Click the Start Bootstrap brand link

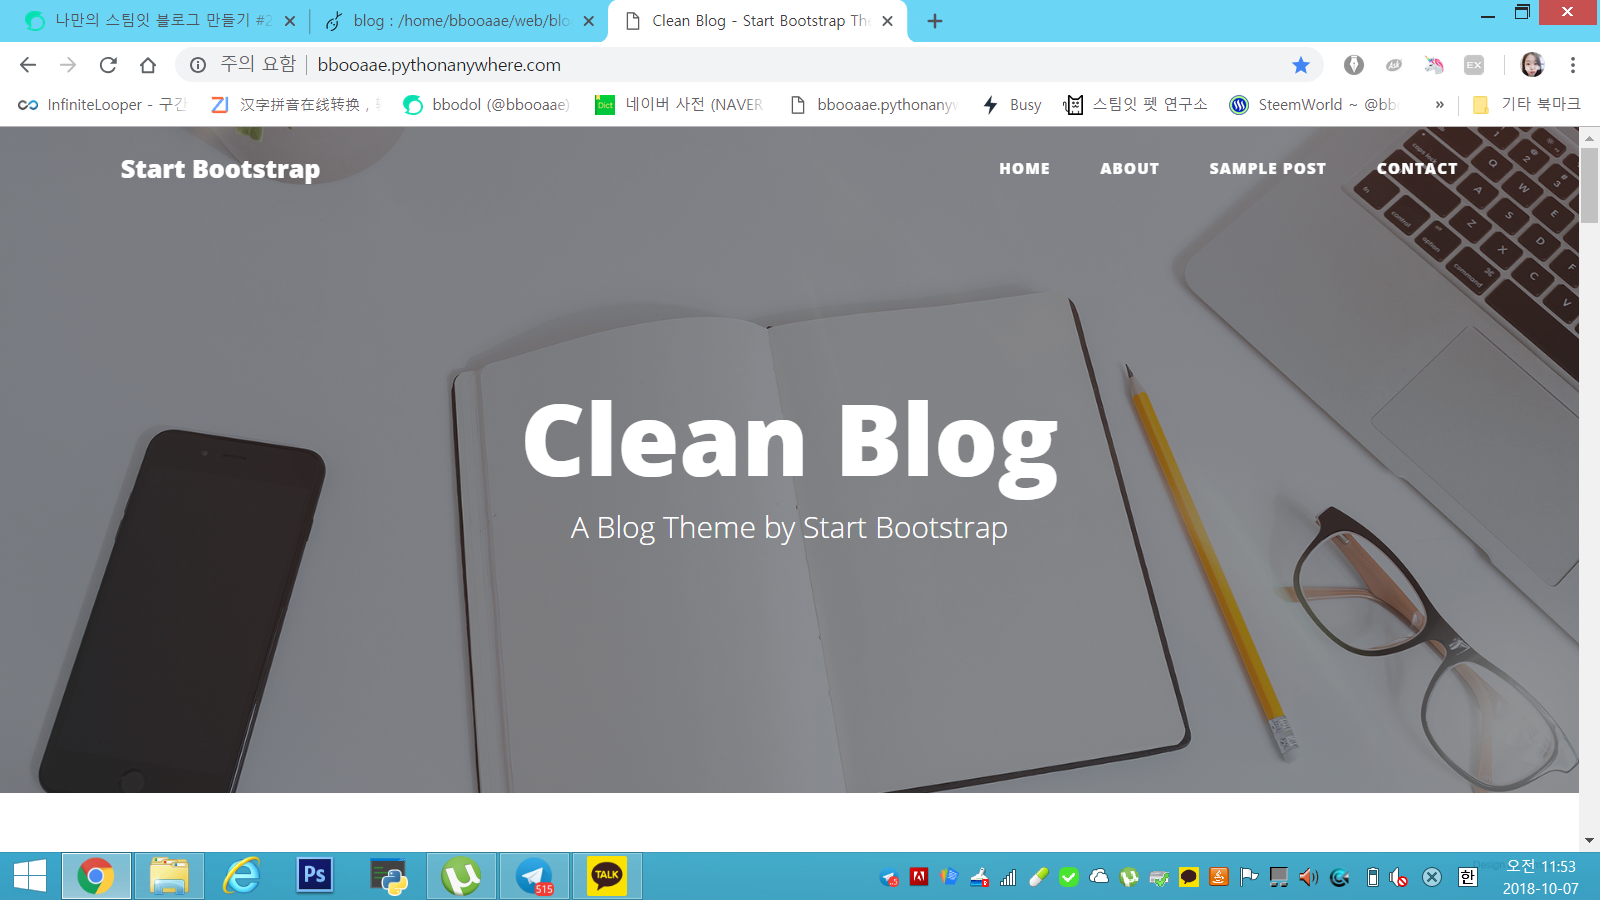[220, 169]
